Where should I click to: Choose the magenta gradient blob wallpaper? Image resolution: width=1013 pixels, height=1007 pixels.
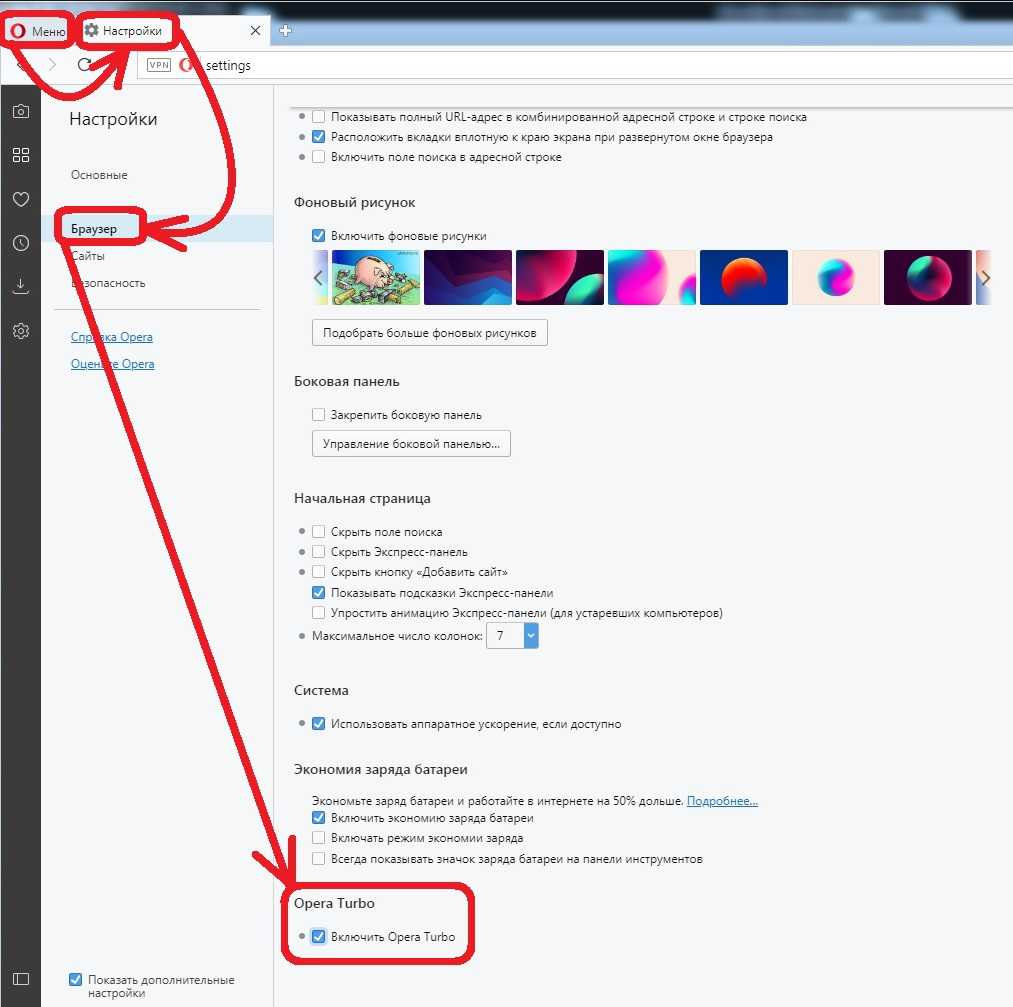652,278
